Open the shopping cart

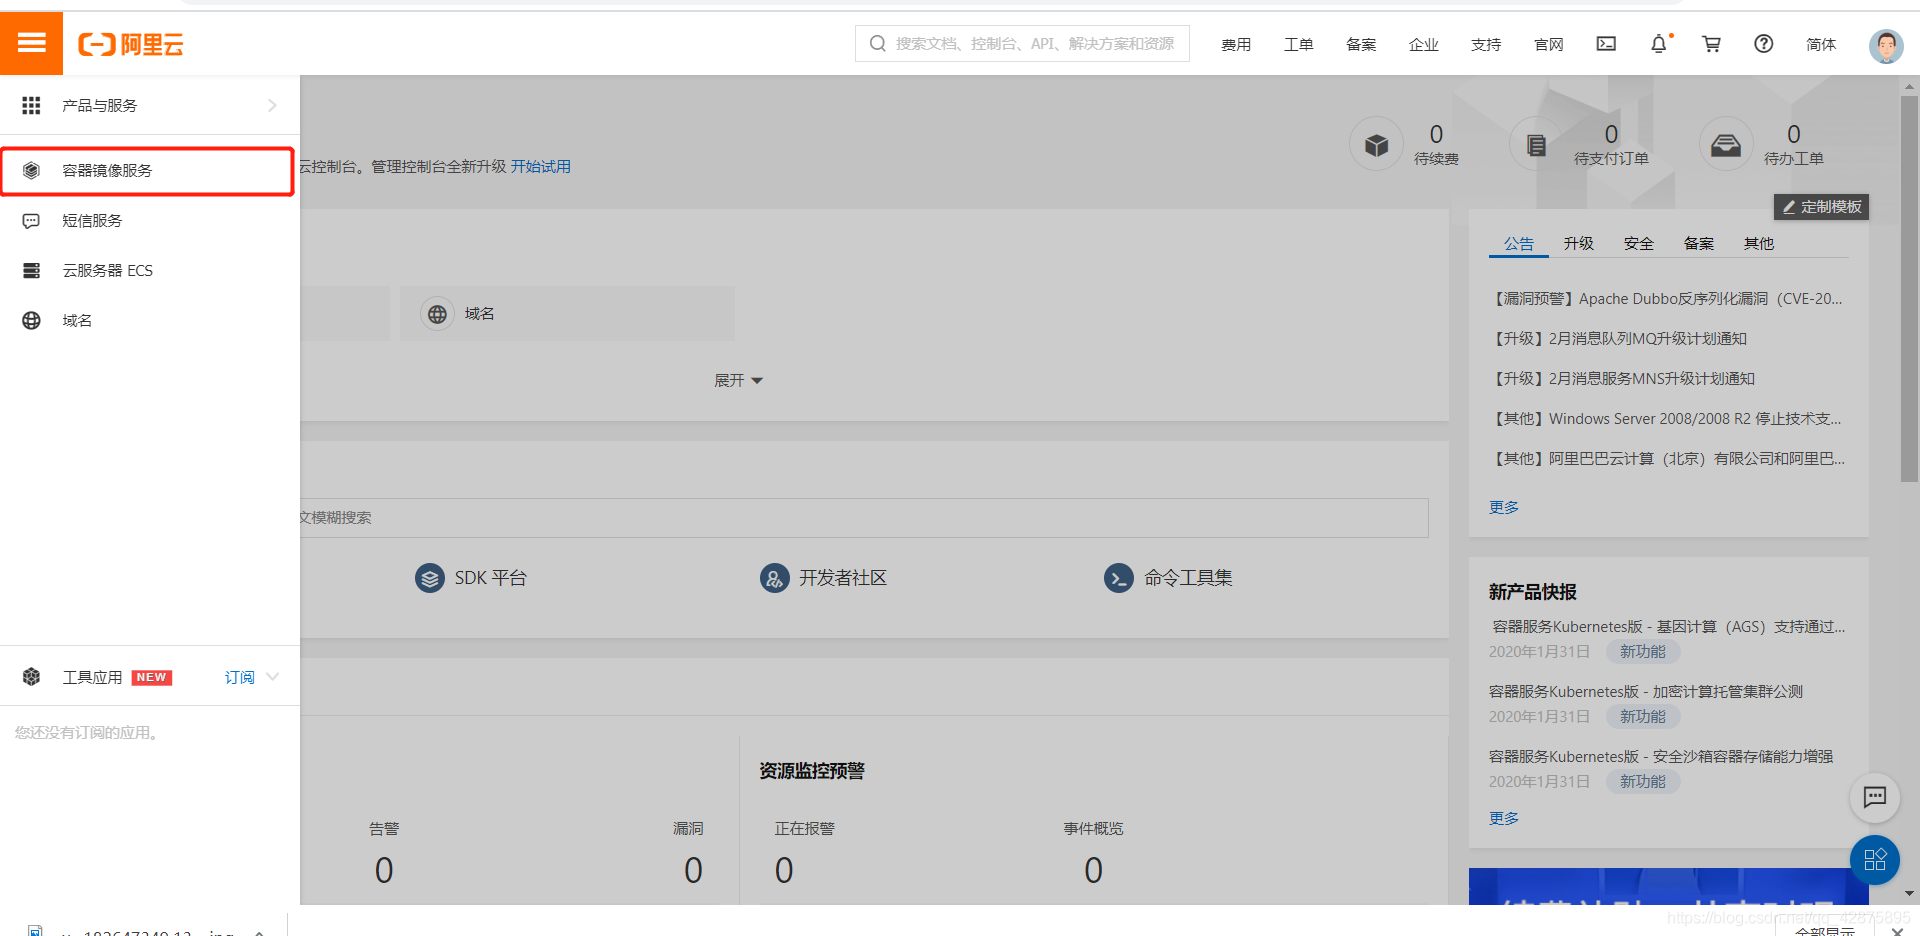click(x=1711, y=44)
